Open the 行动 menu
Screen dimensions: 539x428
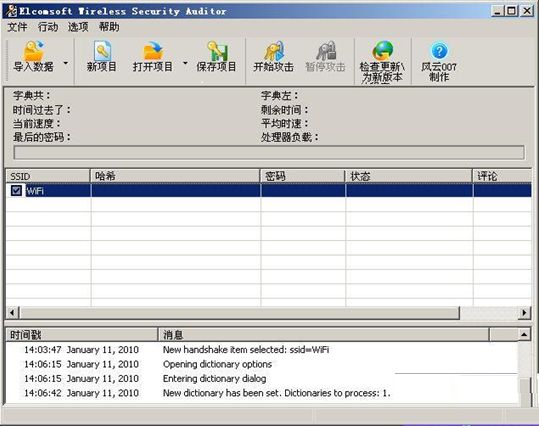click(x=48, y=27)
